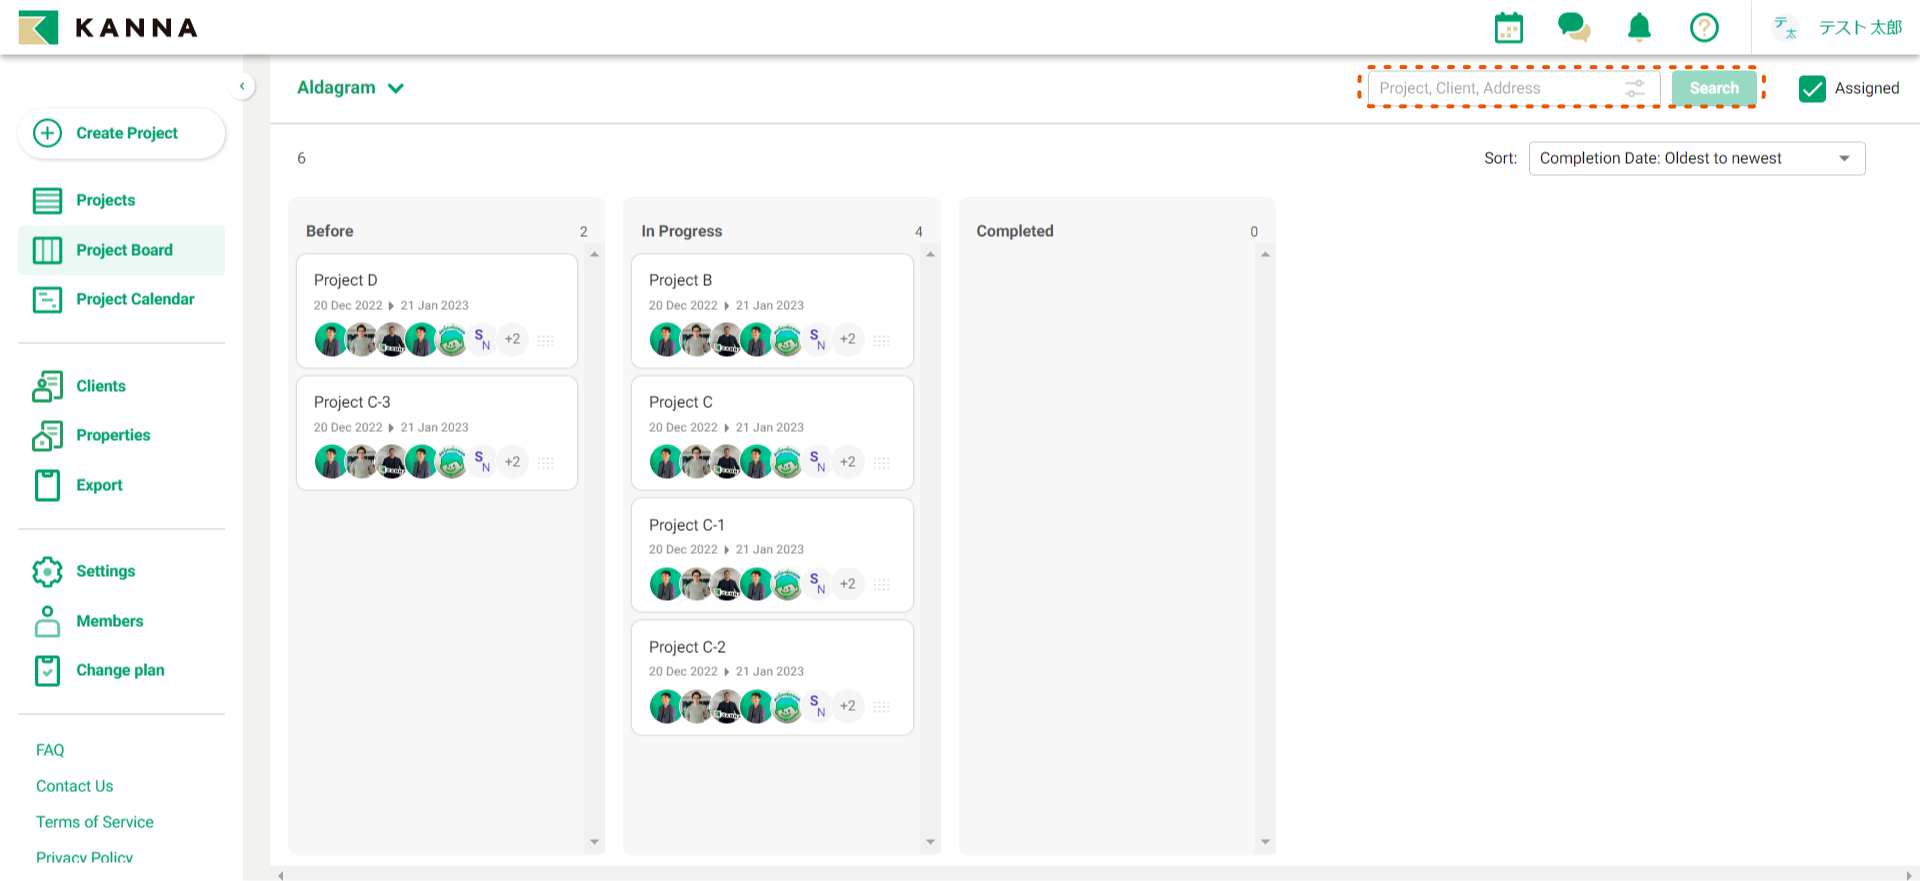
Task: Click the search filter sliders icon
Action: pyautogui.click(x=1635, y=88)
